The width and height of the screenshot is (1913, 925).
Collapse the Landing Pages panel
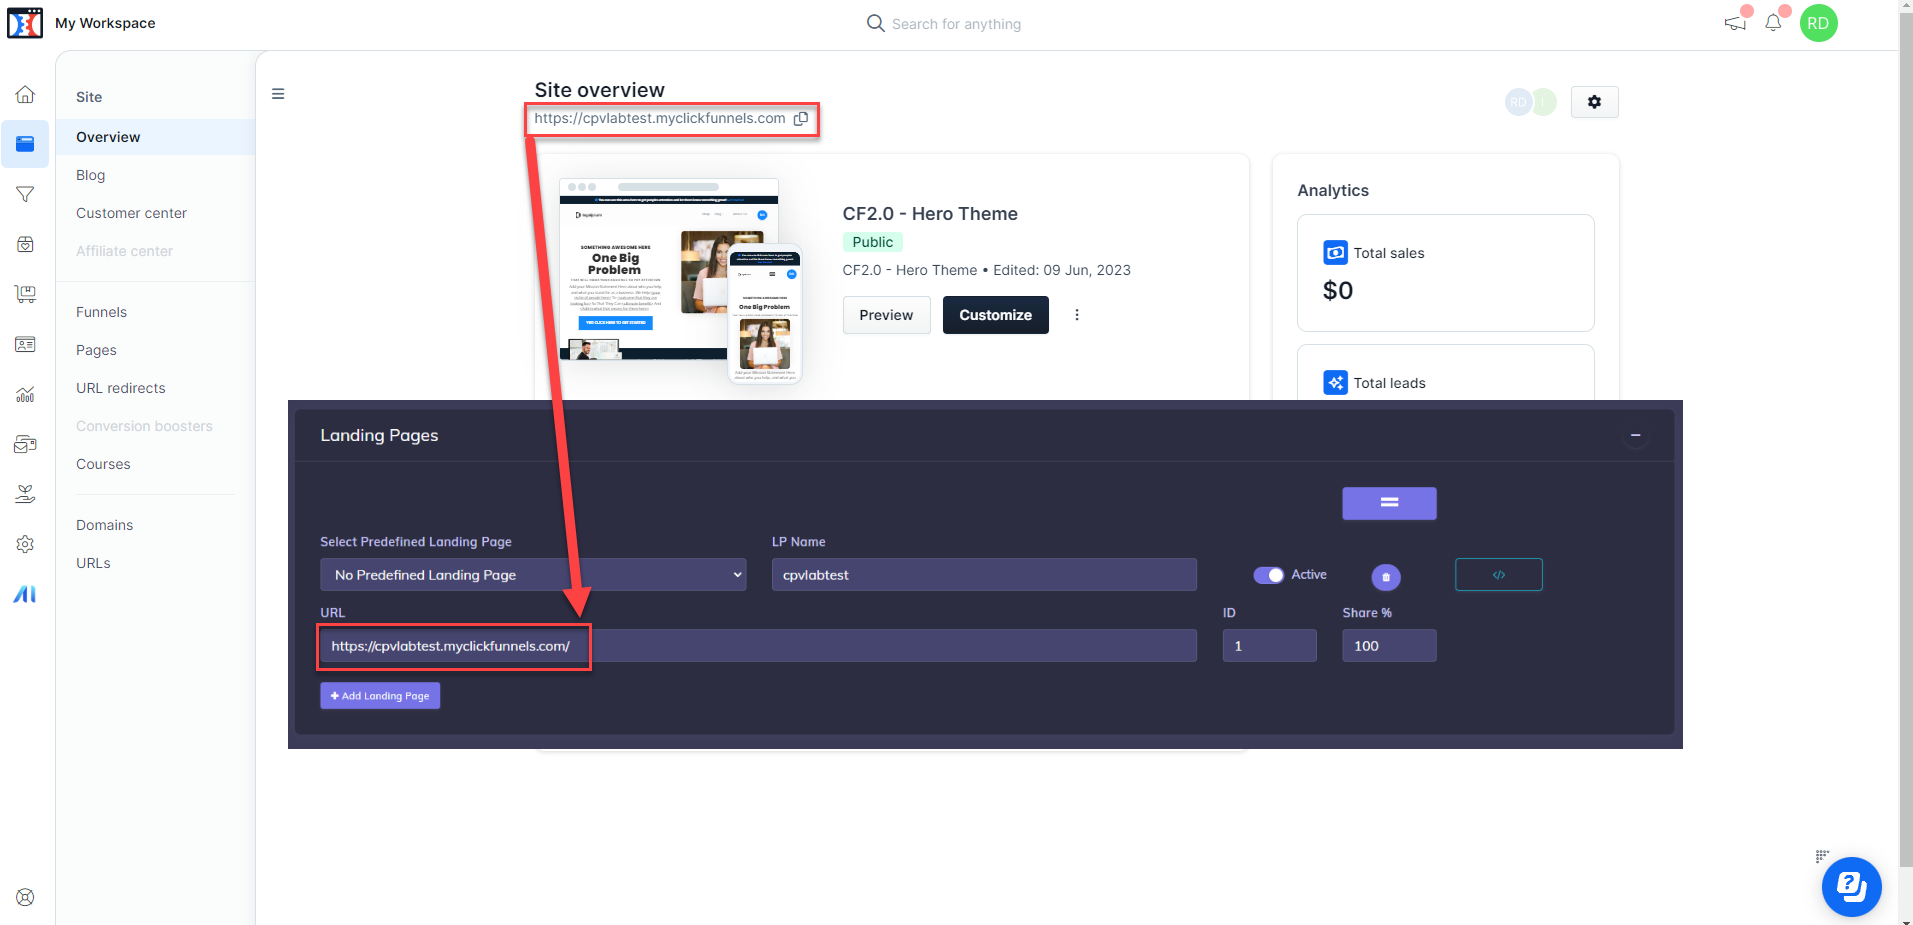[1635, 435]
